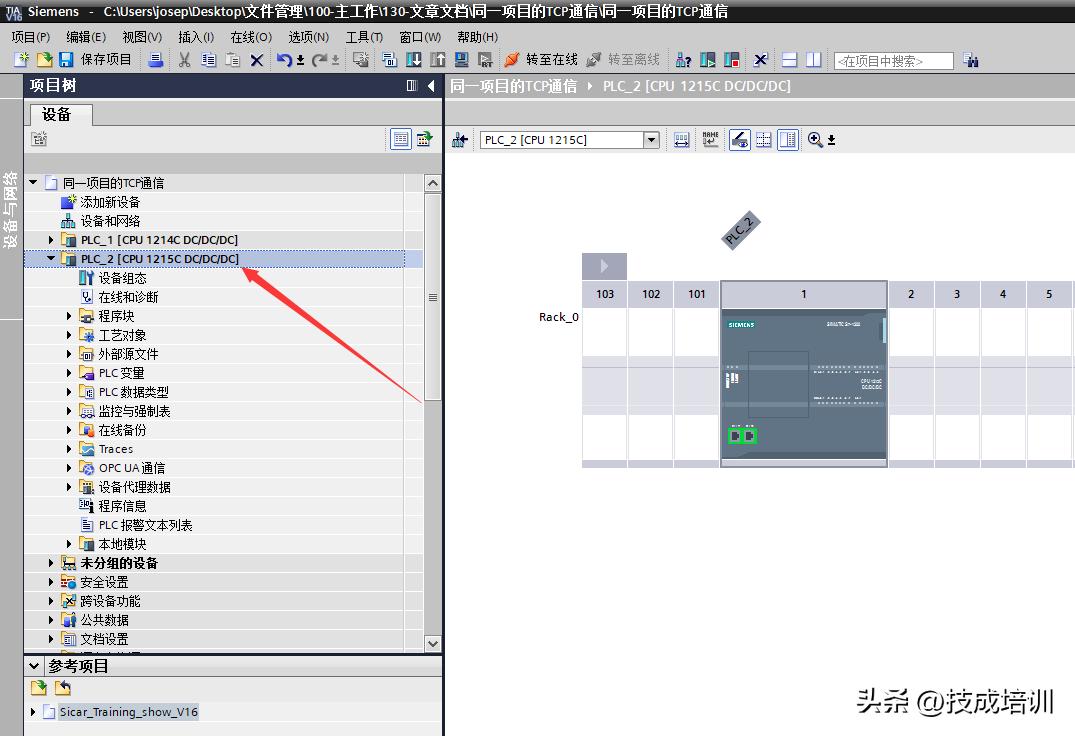This screenshot has width=1075, height=736.
Task: Click the new project icon in toolbar
Action: coord(21,60)
